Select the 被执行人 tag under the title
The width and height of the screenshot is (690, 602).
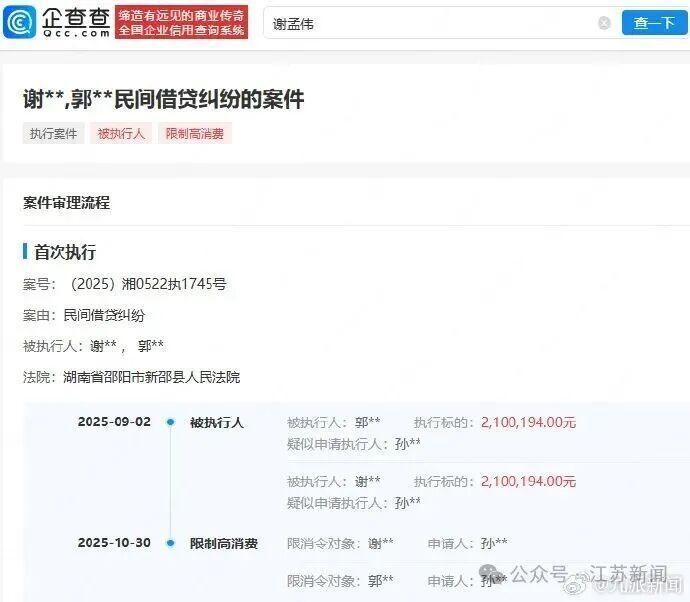pos(121,133)
